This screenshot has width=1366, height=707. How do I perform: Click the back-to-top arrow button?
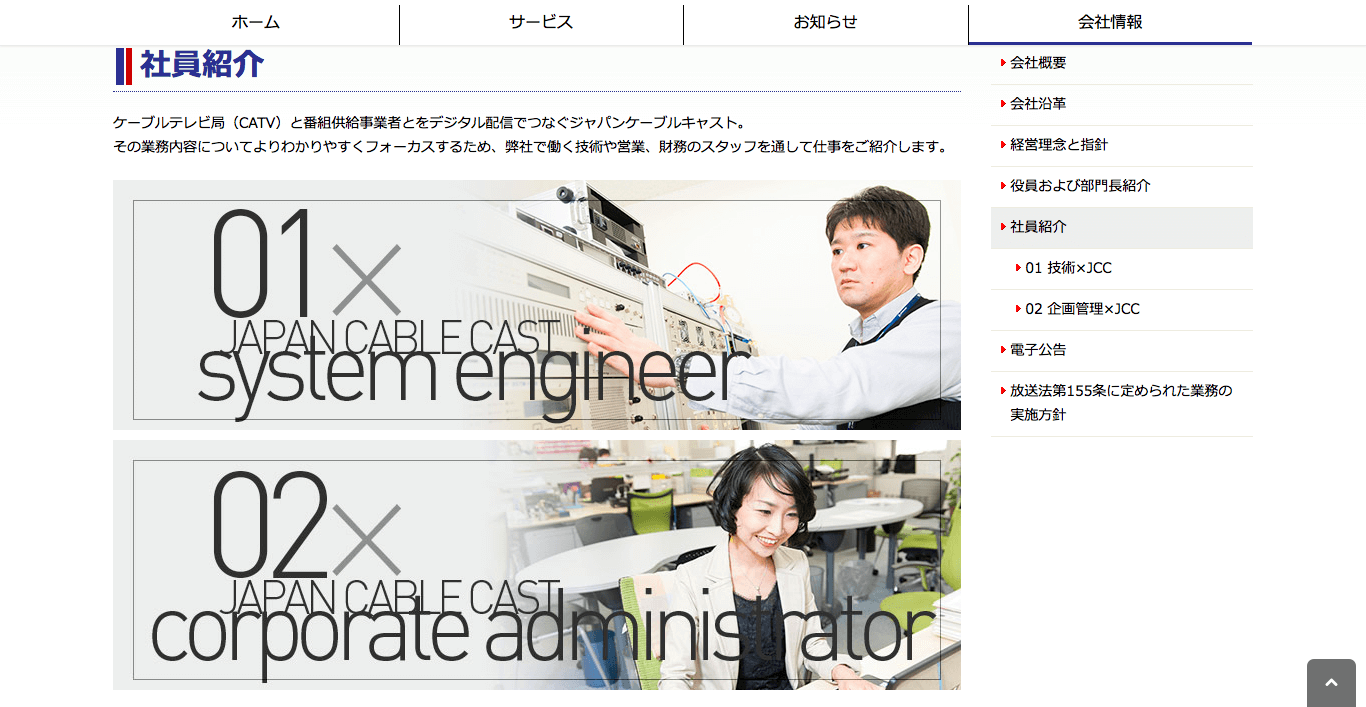pyautogui.click(x=1331, y=683)
